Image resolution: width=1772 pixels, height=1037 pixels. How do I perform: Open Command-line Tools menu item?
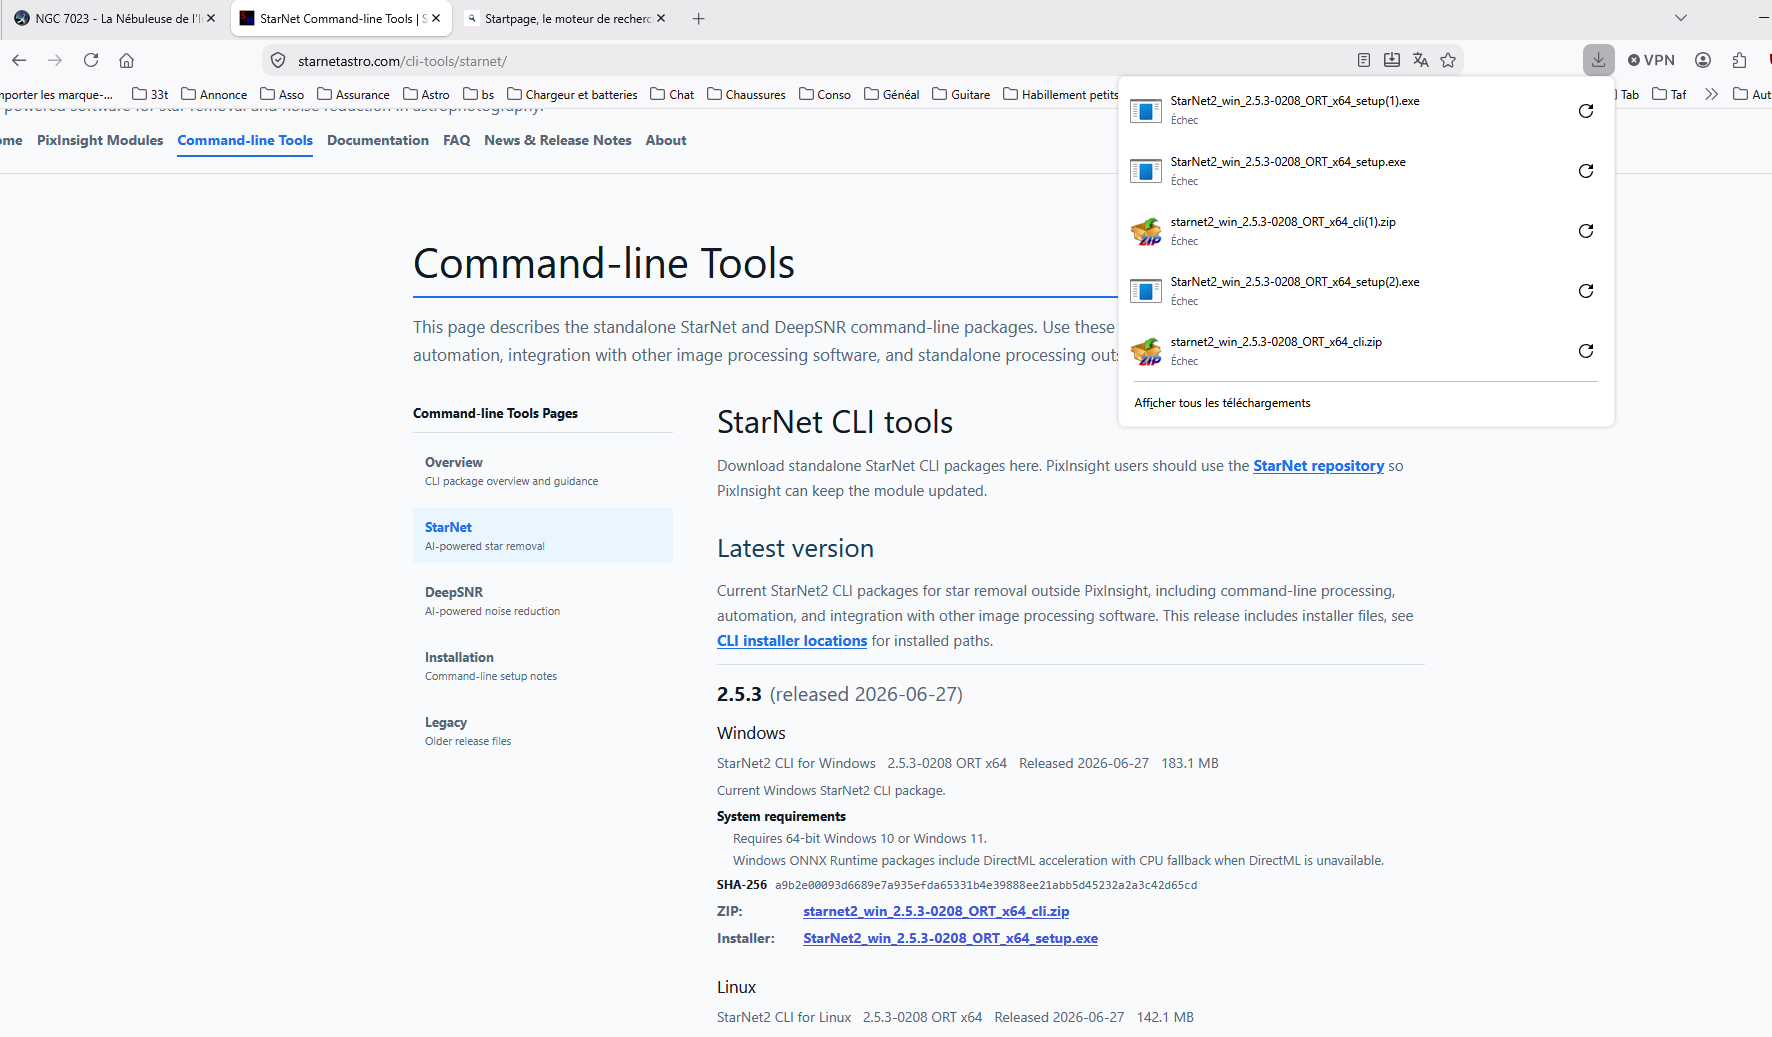tap(245, 140)
